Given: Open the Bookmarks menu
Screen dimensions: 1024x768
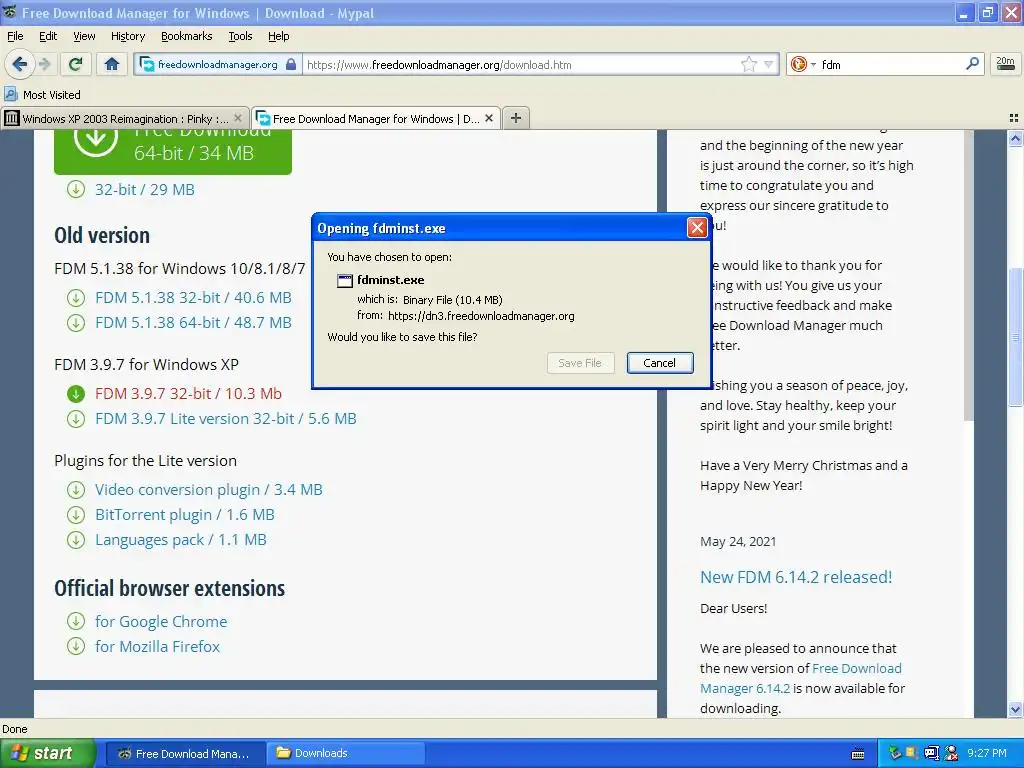Looking at the screenshot, I should point(186,36).
